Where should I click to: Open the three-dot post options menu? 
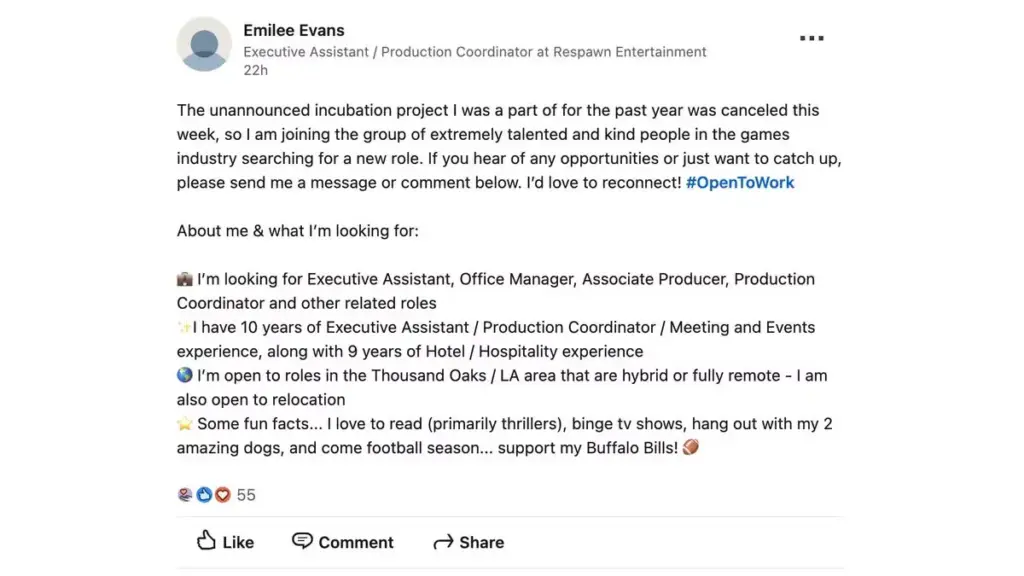tap(812, 39)
